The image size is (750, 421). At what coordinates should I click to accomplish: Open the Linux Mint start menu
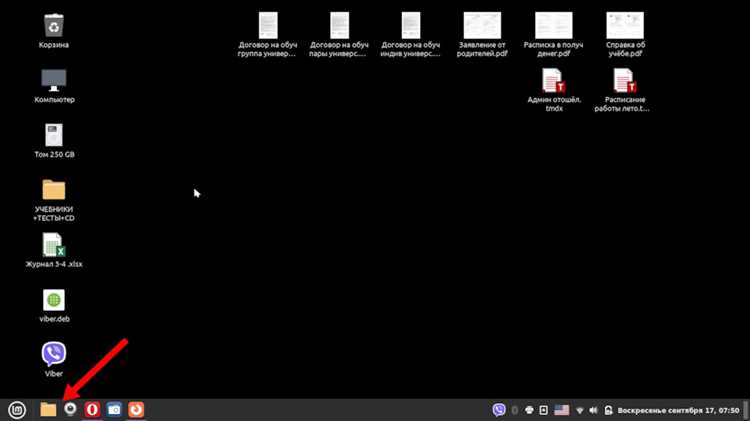(17, 410)
